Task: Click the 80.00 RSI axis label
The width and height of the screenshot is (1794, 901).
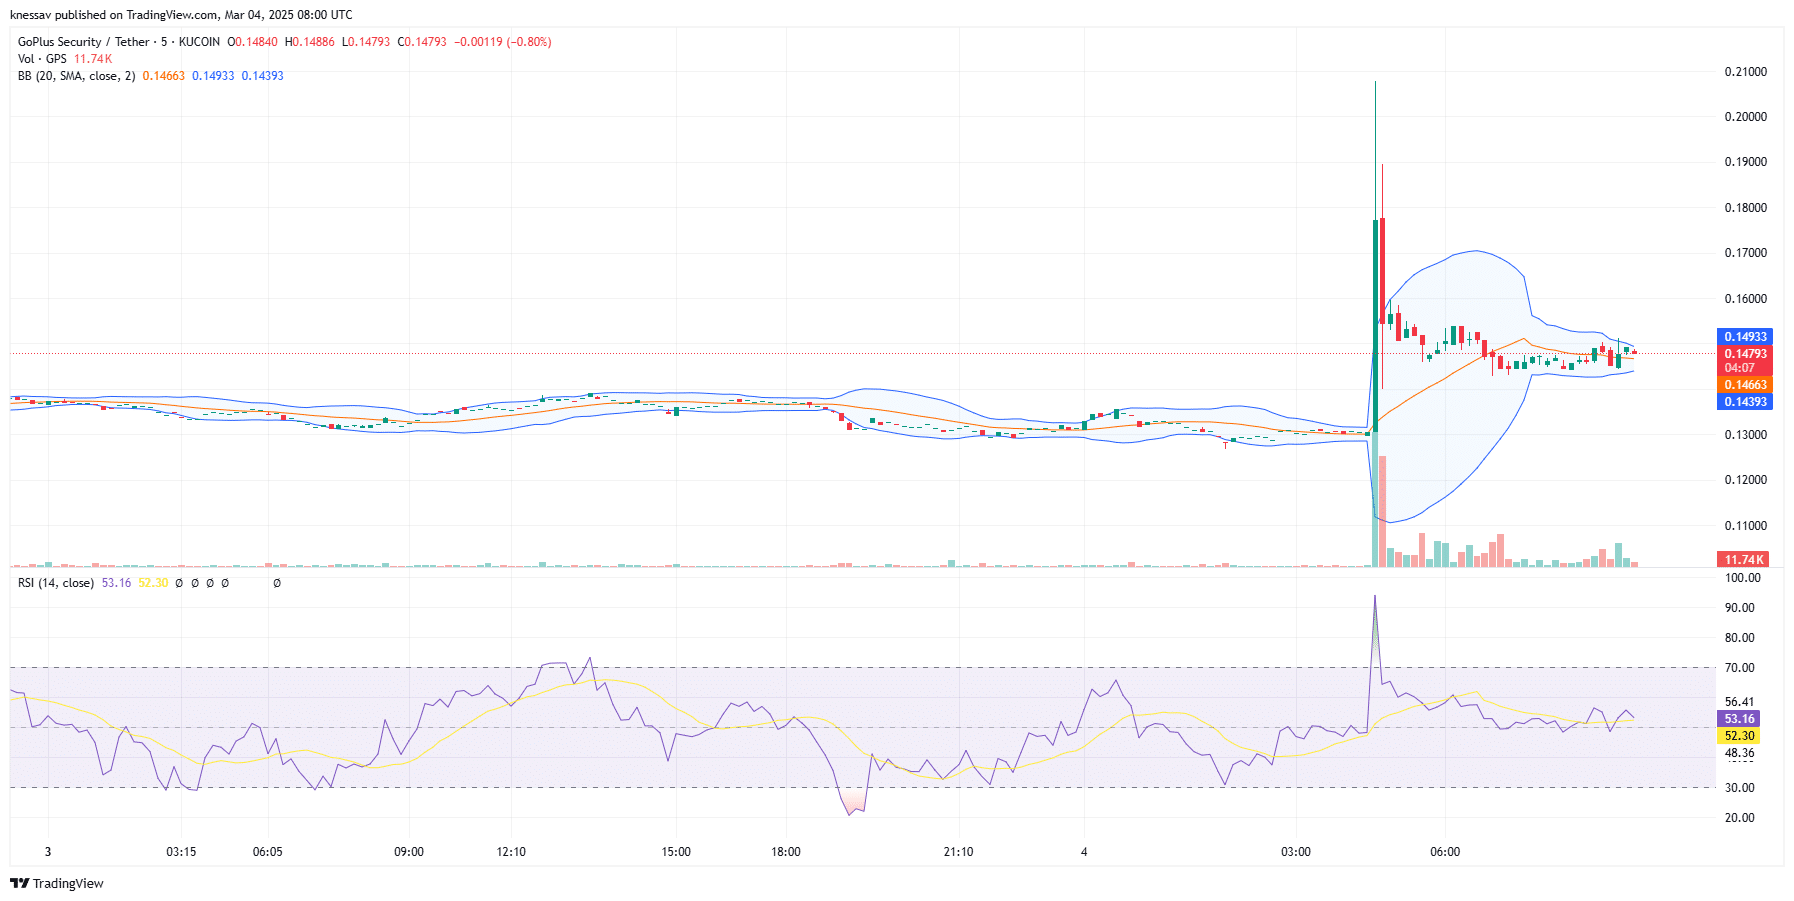Action: pos(1740,638)
